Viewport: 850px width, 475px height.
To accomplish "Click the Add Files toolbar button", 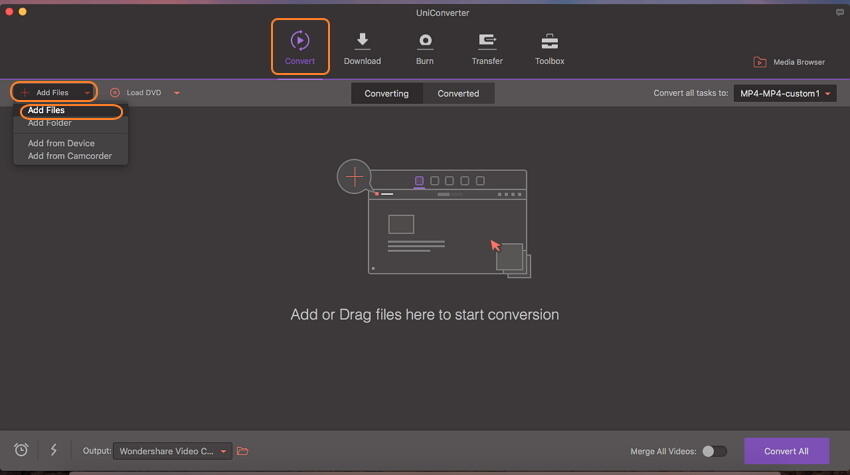I will [x=52, y=93].
